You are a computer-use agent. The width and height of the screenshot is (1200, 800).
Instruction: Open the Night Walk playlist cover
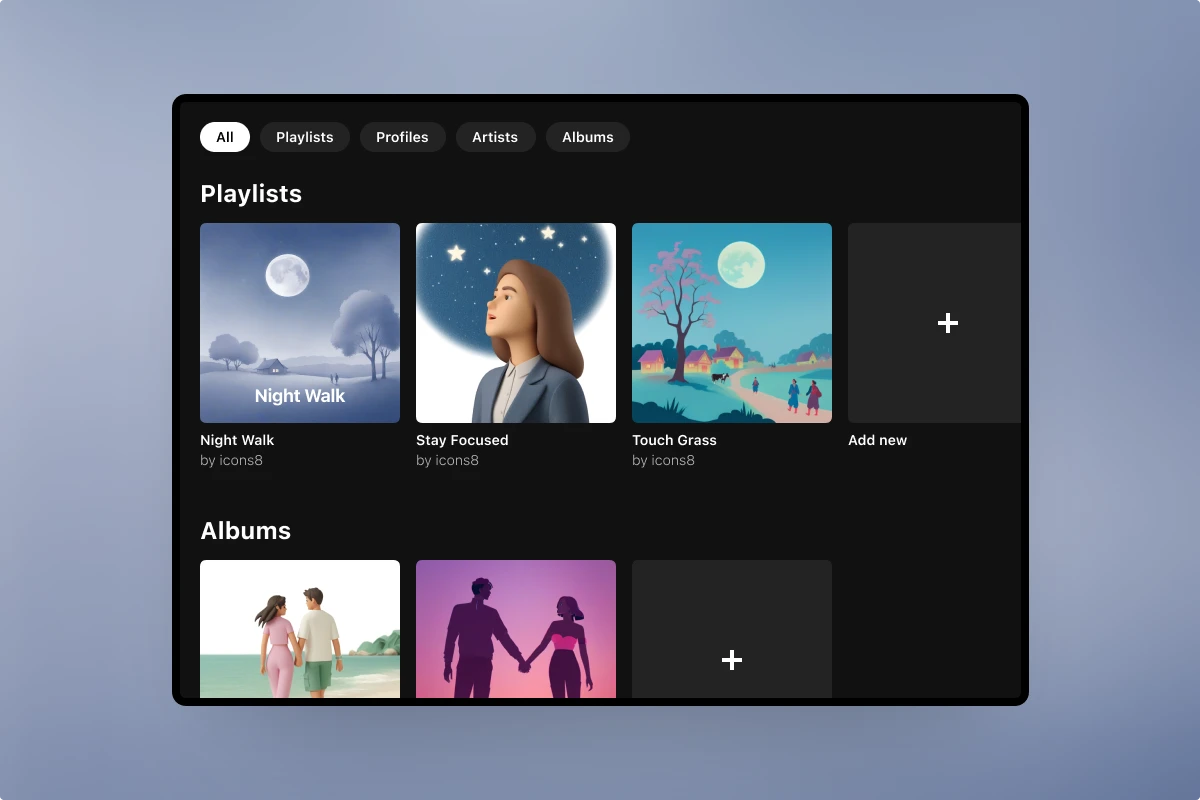(x=300, y=323)
